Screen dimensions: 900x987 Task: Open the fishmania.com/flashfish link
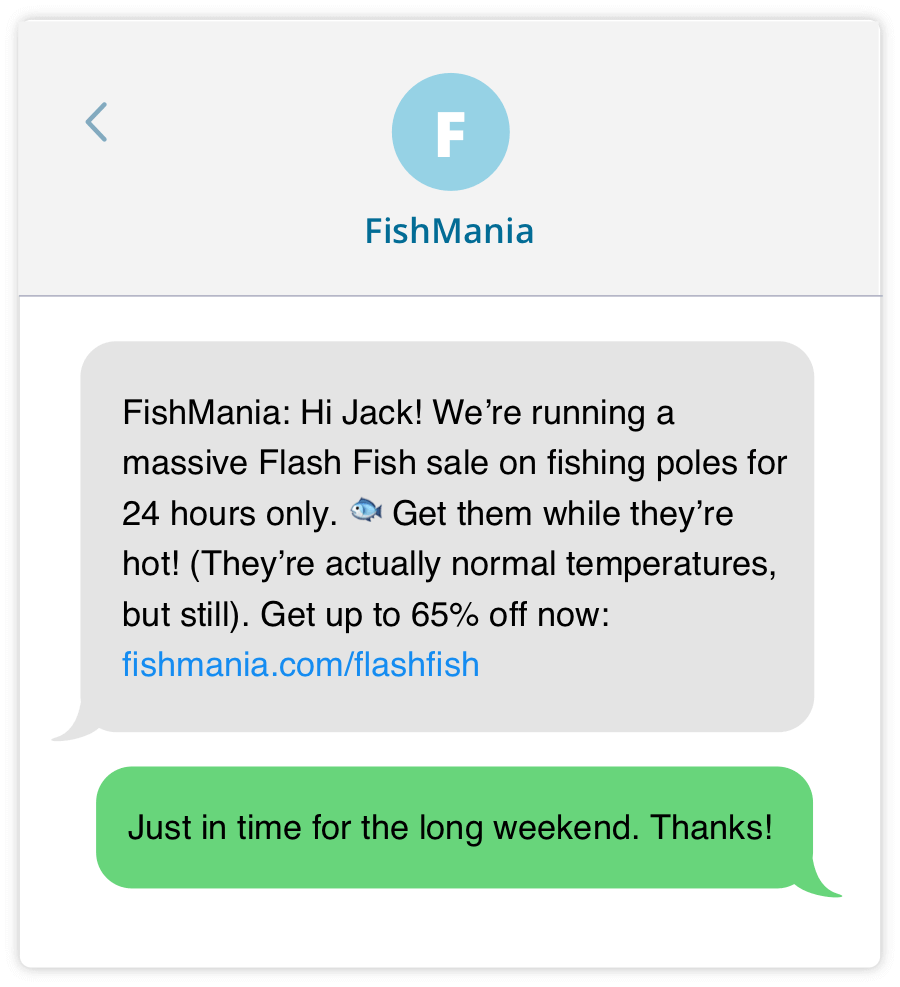(x=300, y=664)
